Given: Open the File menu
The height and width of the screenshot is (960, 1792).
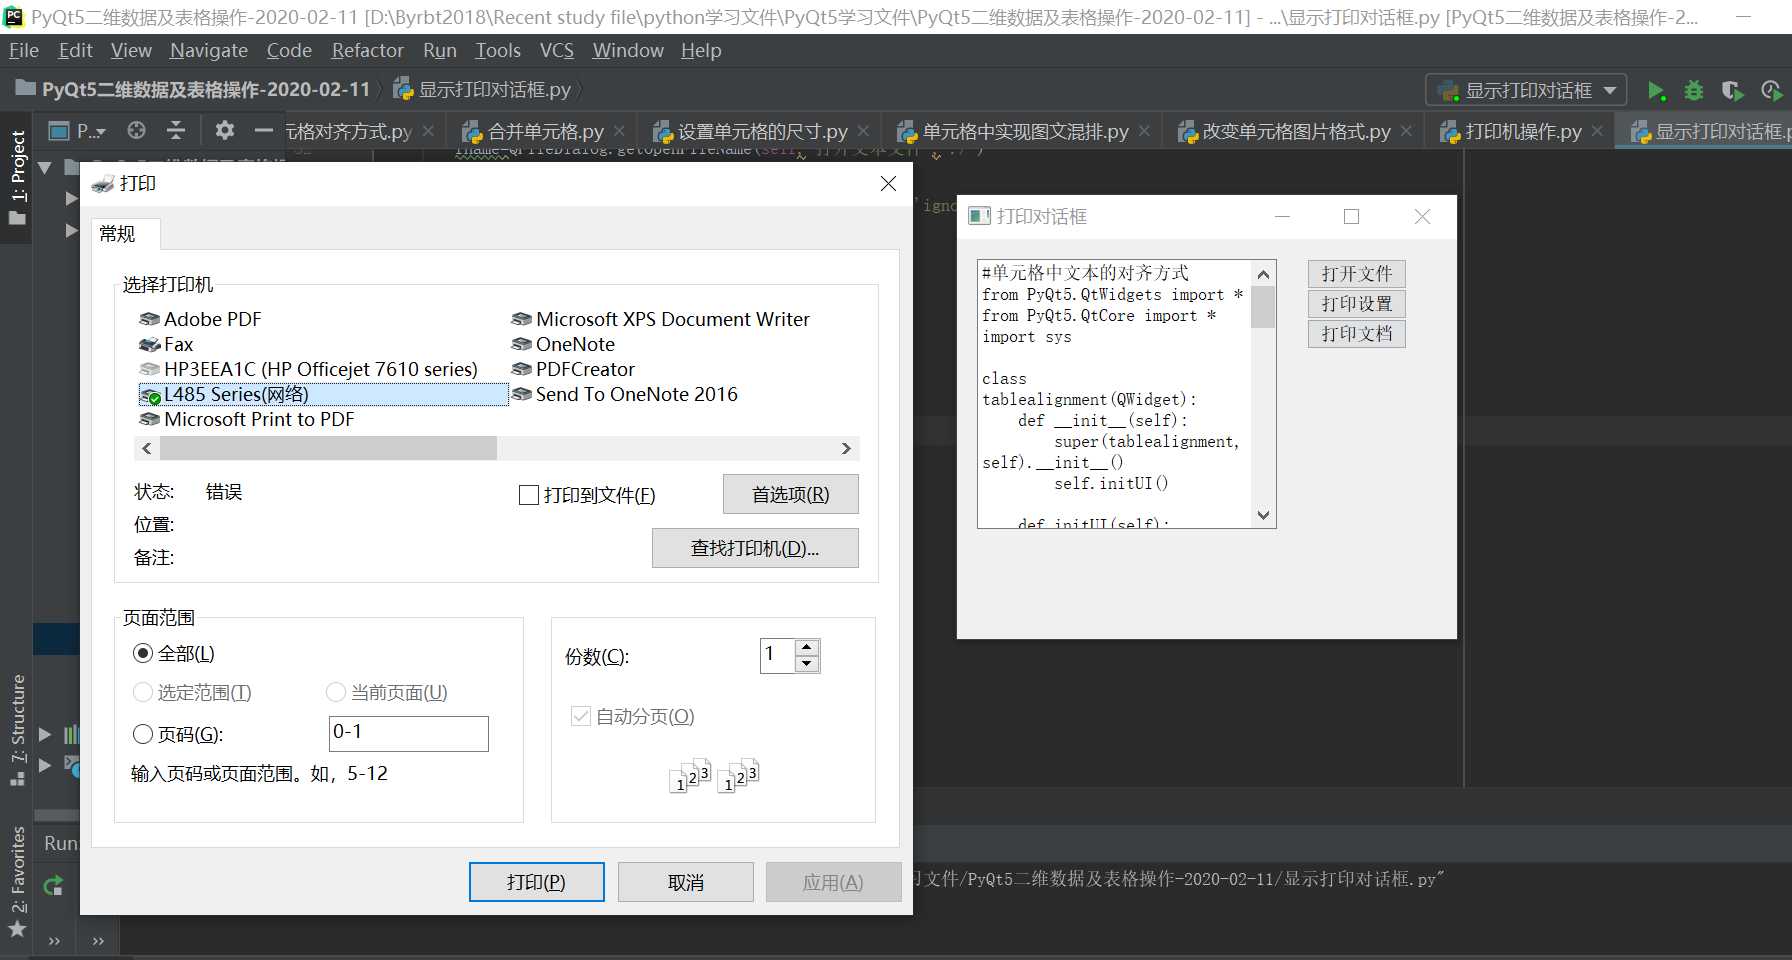Looking at the screenshot, I should 24,50.
